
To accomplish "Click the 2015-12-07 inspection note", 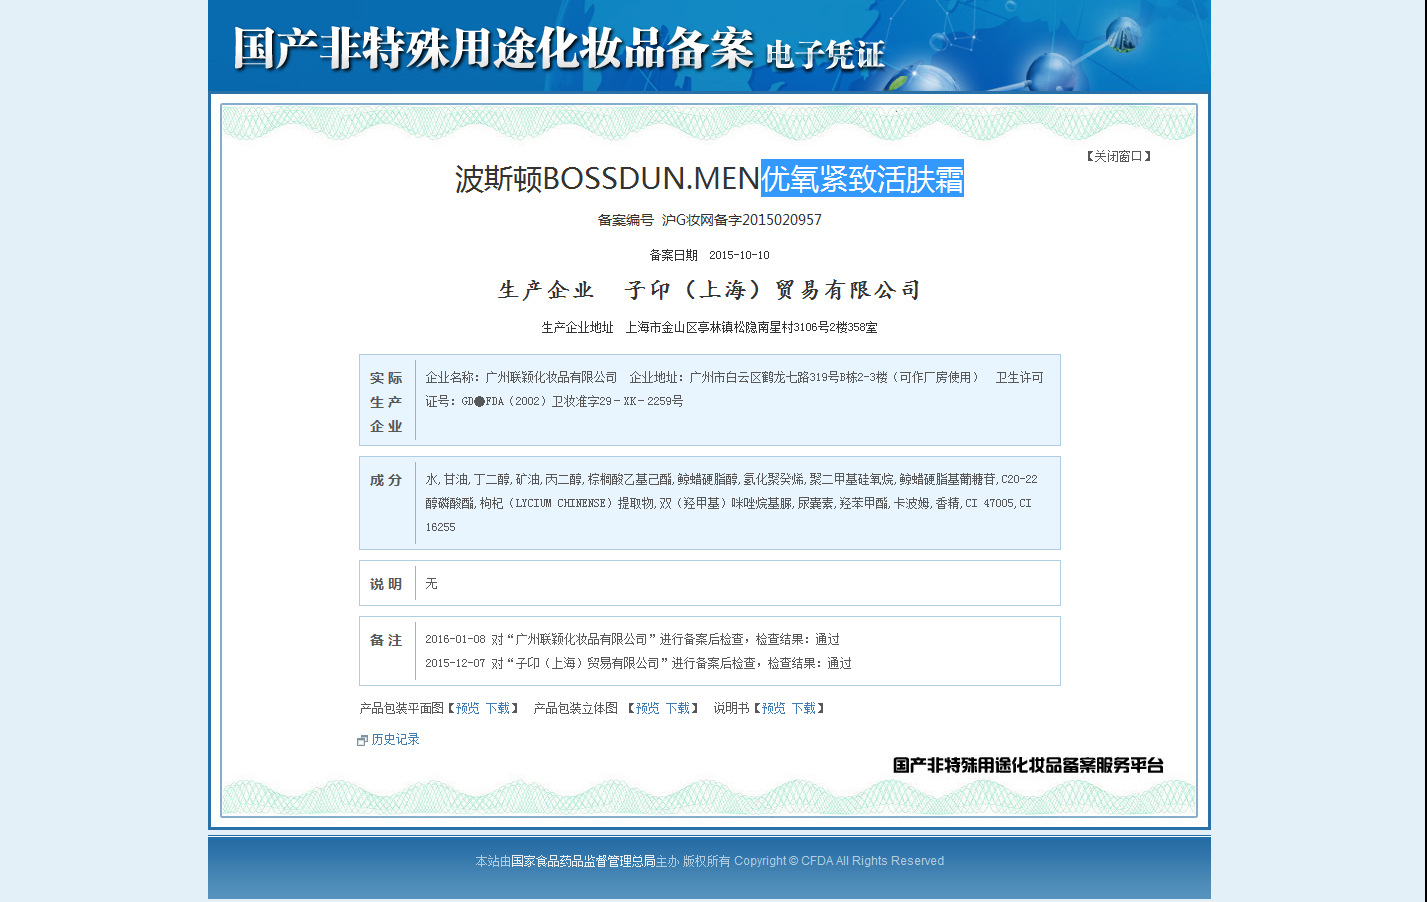I will pyautogui.click(x=638, y=664).
